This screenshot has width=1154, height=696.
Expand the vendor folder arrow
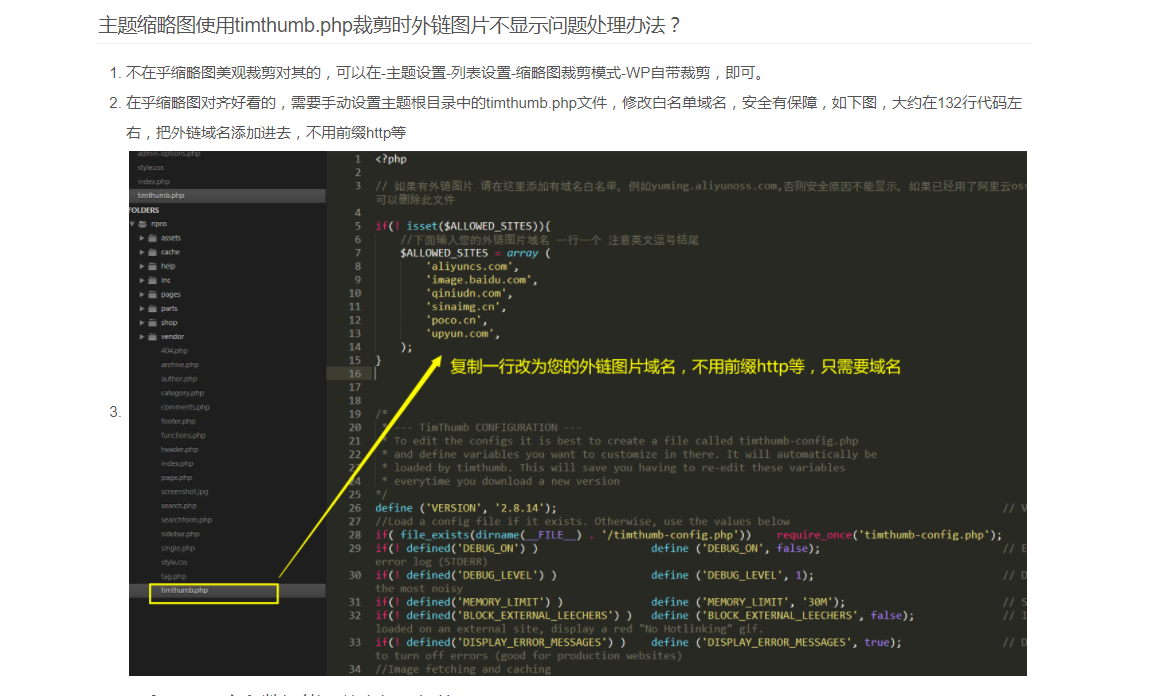point(141,337)
